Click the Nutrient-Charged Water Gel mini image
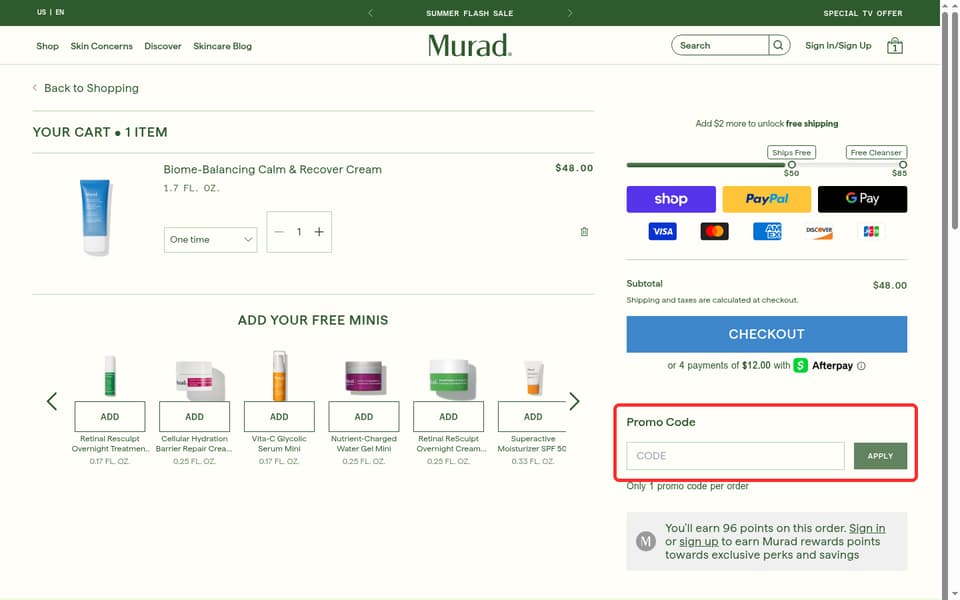Image resolution: width=960 pixels, height=600 pixels. 364,378
